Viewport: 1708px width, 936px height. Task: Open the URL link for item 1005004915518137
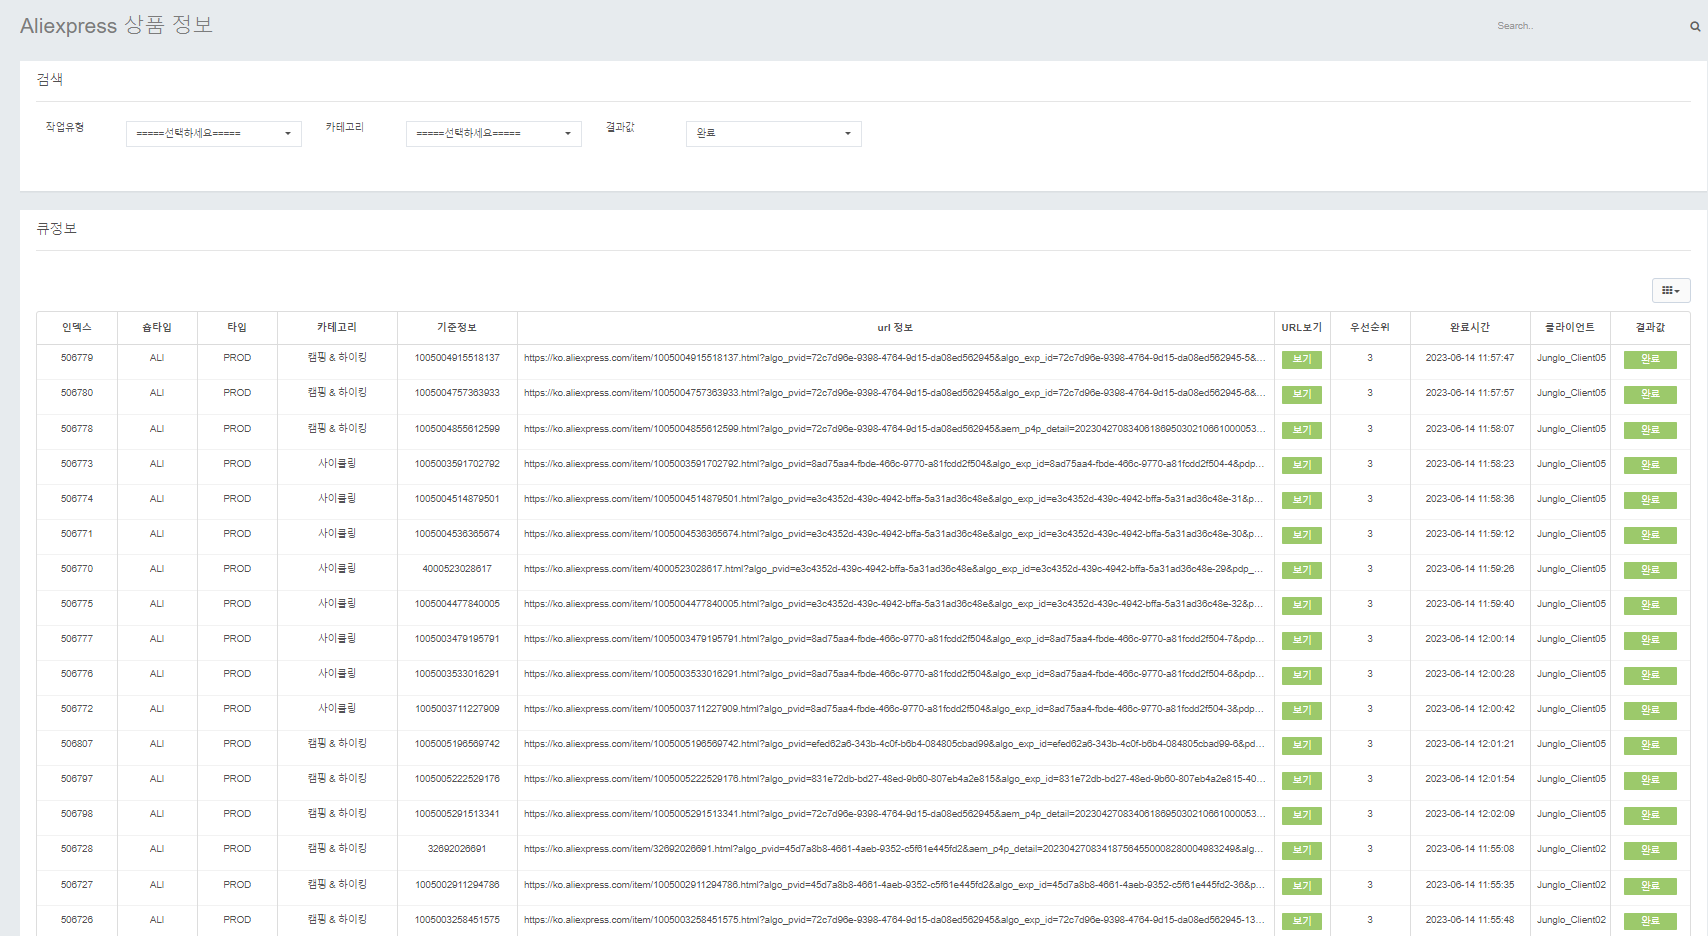(893, 358)
